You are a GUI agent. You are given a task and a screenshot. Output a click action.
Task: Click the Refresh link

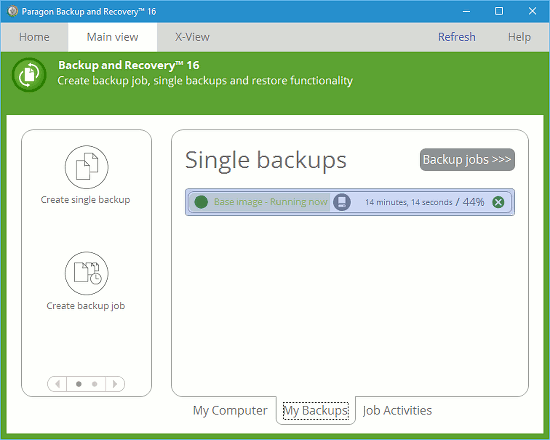pos(457,37)
